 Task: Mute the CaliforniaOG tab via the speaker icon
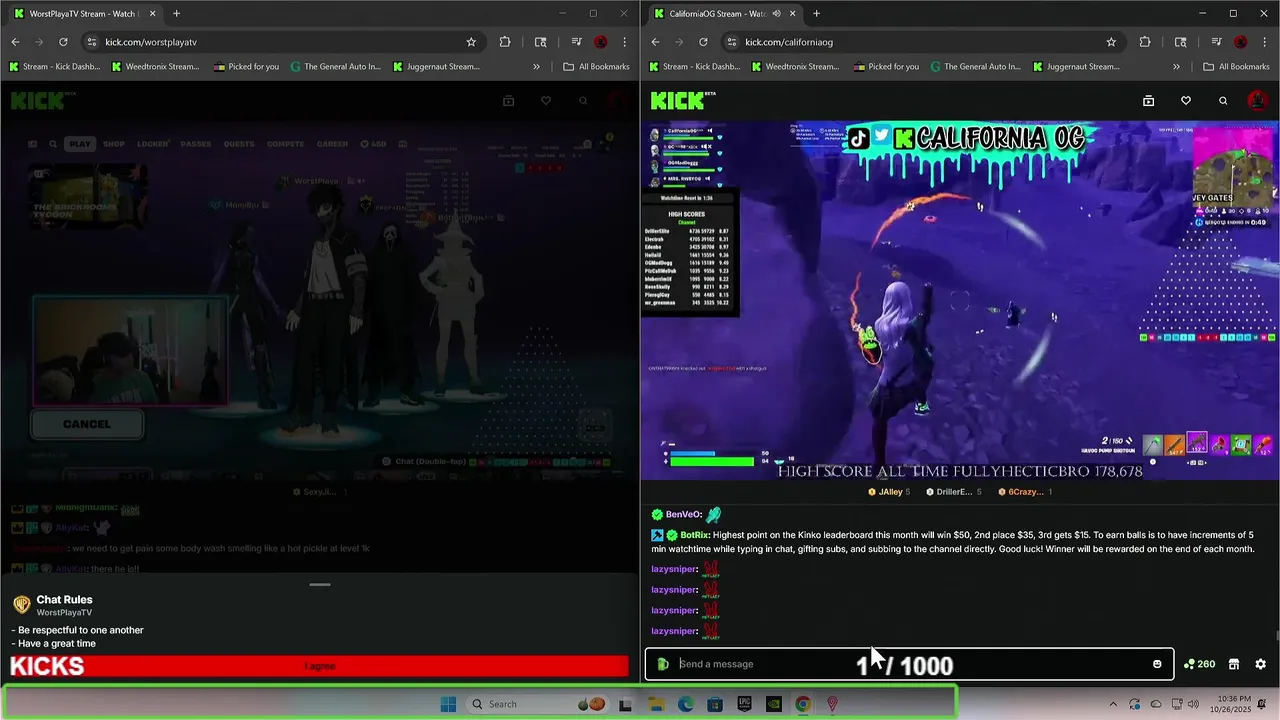777,14
